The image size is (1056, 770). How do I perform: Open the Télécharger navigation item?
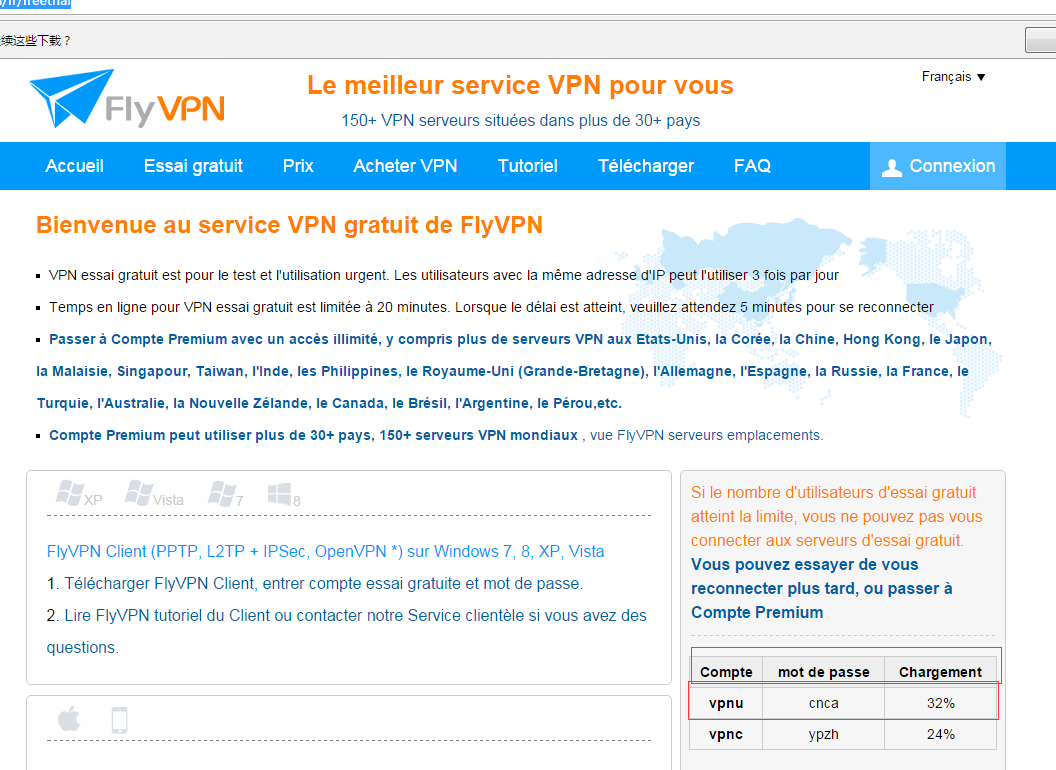(646, 166)
